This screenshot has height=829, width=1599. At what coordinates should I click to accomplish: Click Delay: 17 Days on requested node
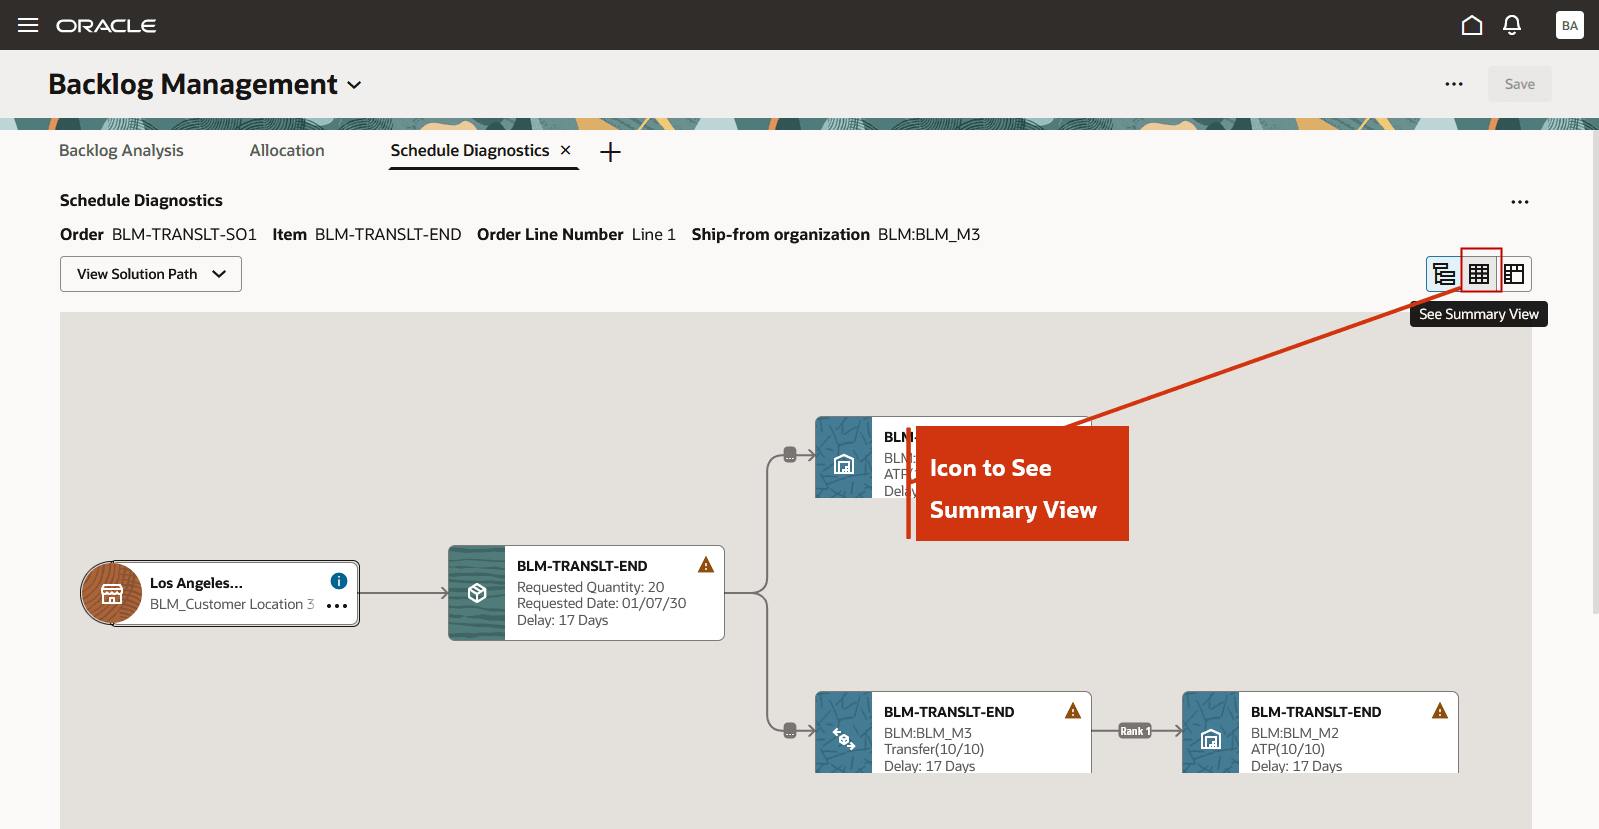[x=562, y=620]
